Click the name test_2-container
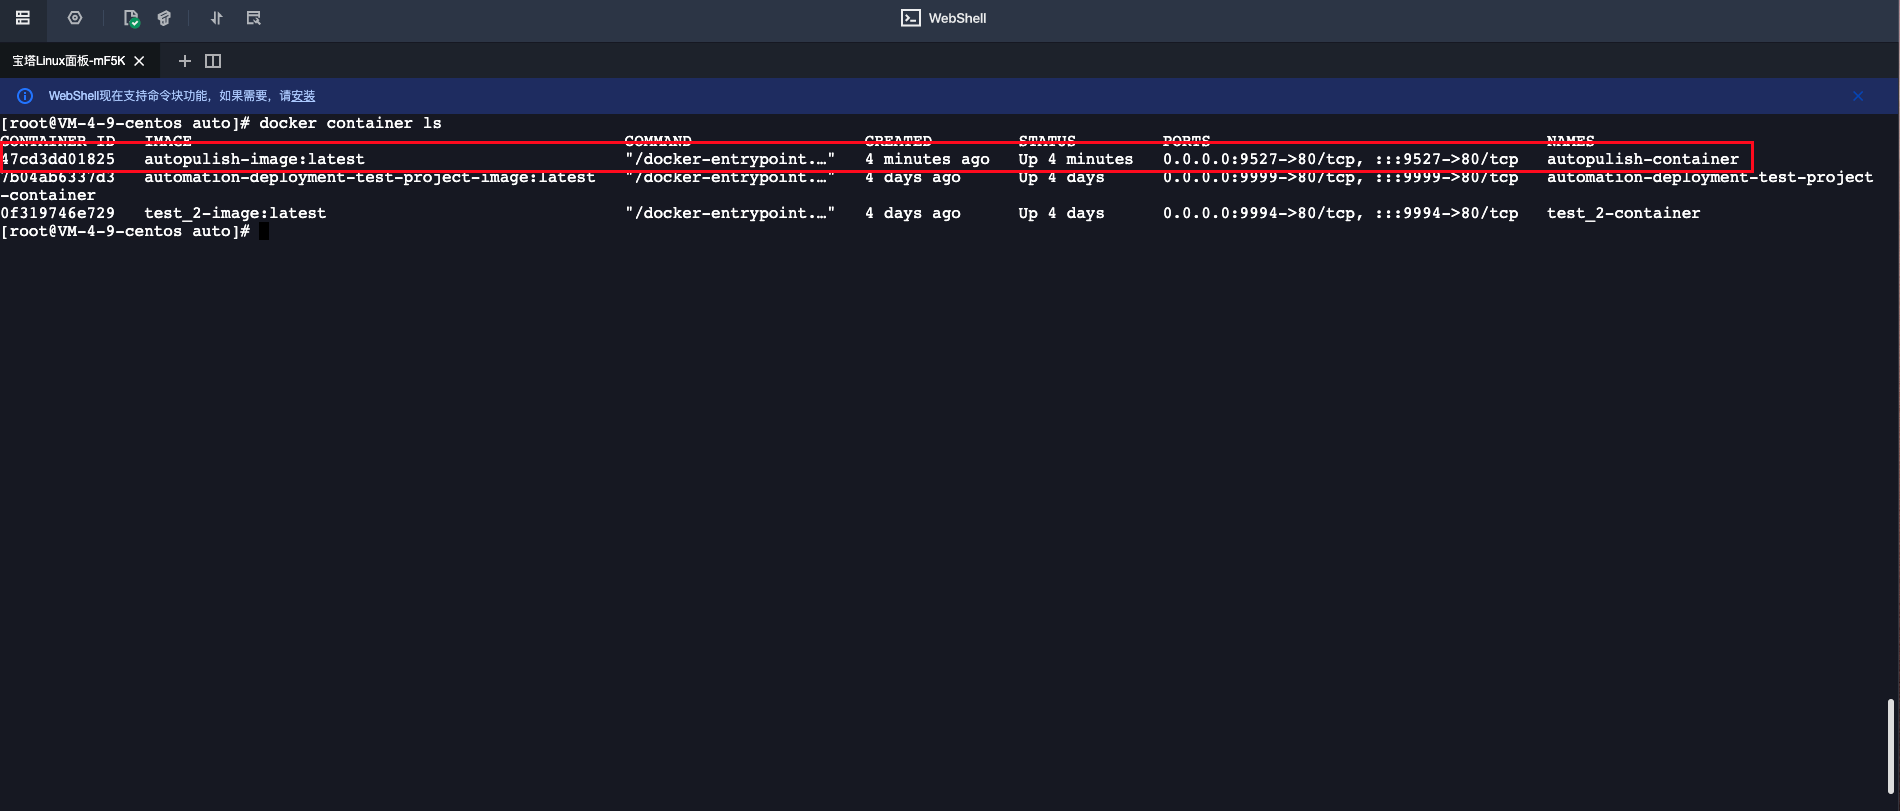The image size is (1900, 811). tap(1623, 213)
